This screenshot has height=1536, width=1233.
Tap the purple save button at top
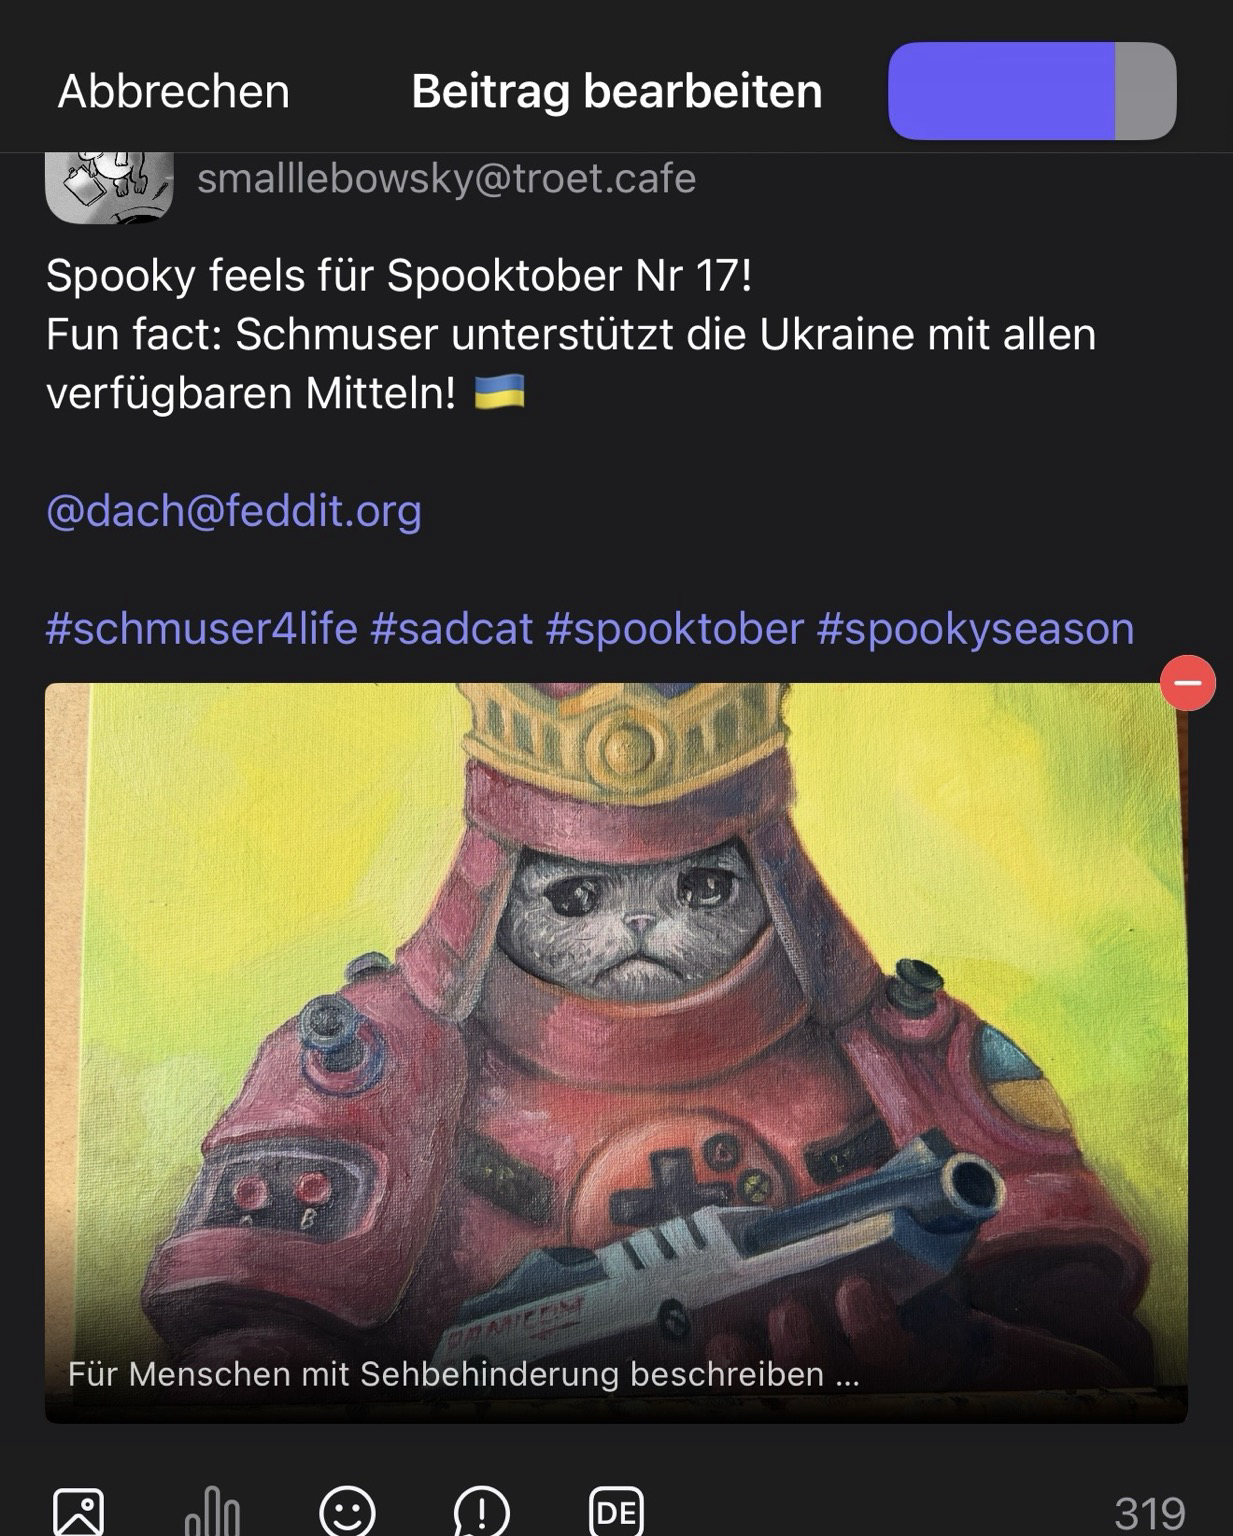(1032, 91)
